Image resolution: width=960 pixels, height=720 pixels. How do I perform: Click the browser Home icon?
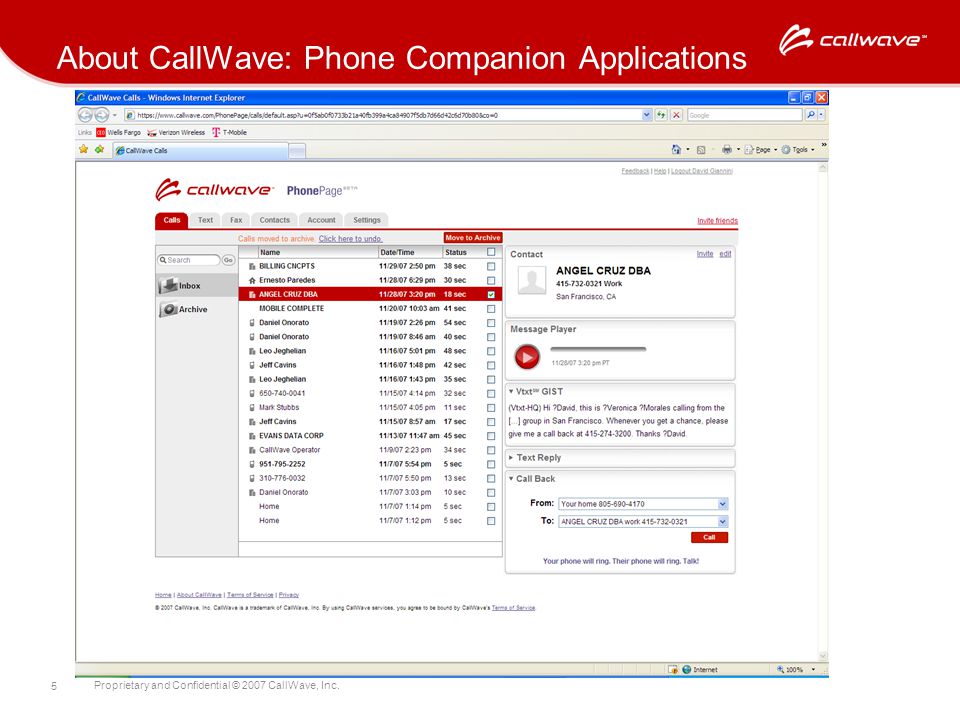[x=676, y=149]
